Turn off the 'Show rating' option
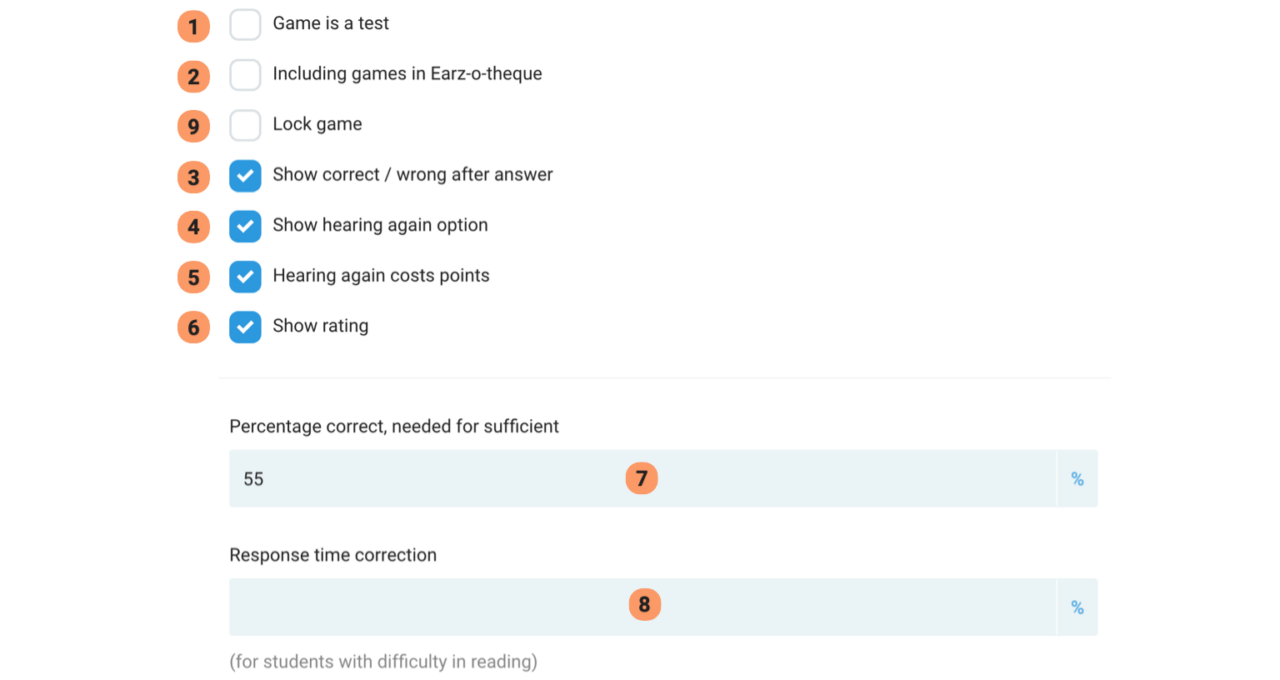 pos(245,327)
